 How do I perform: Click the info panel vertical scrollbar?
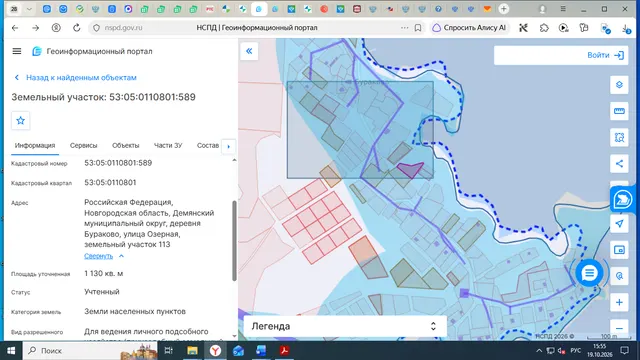(x=234, y=240)
